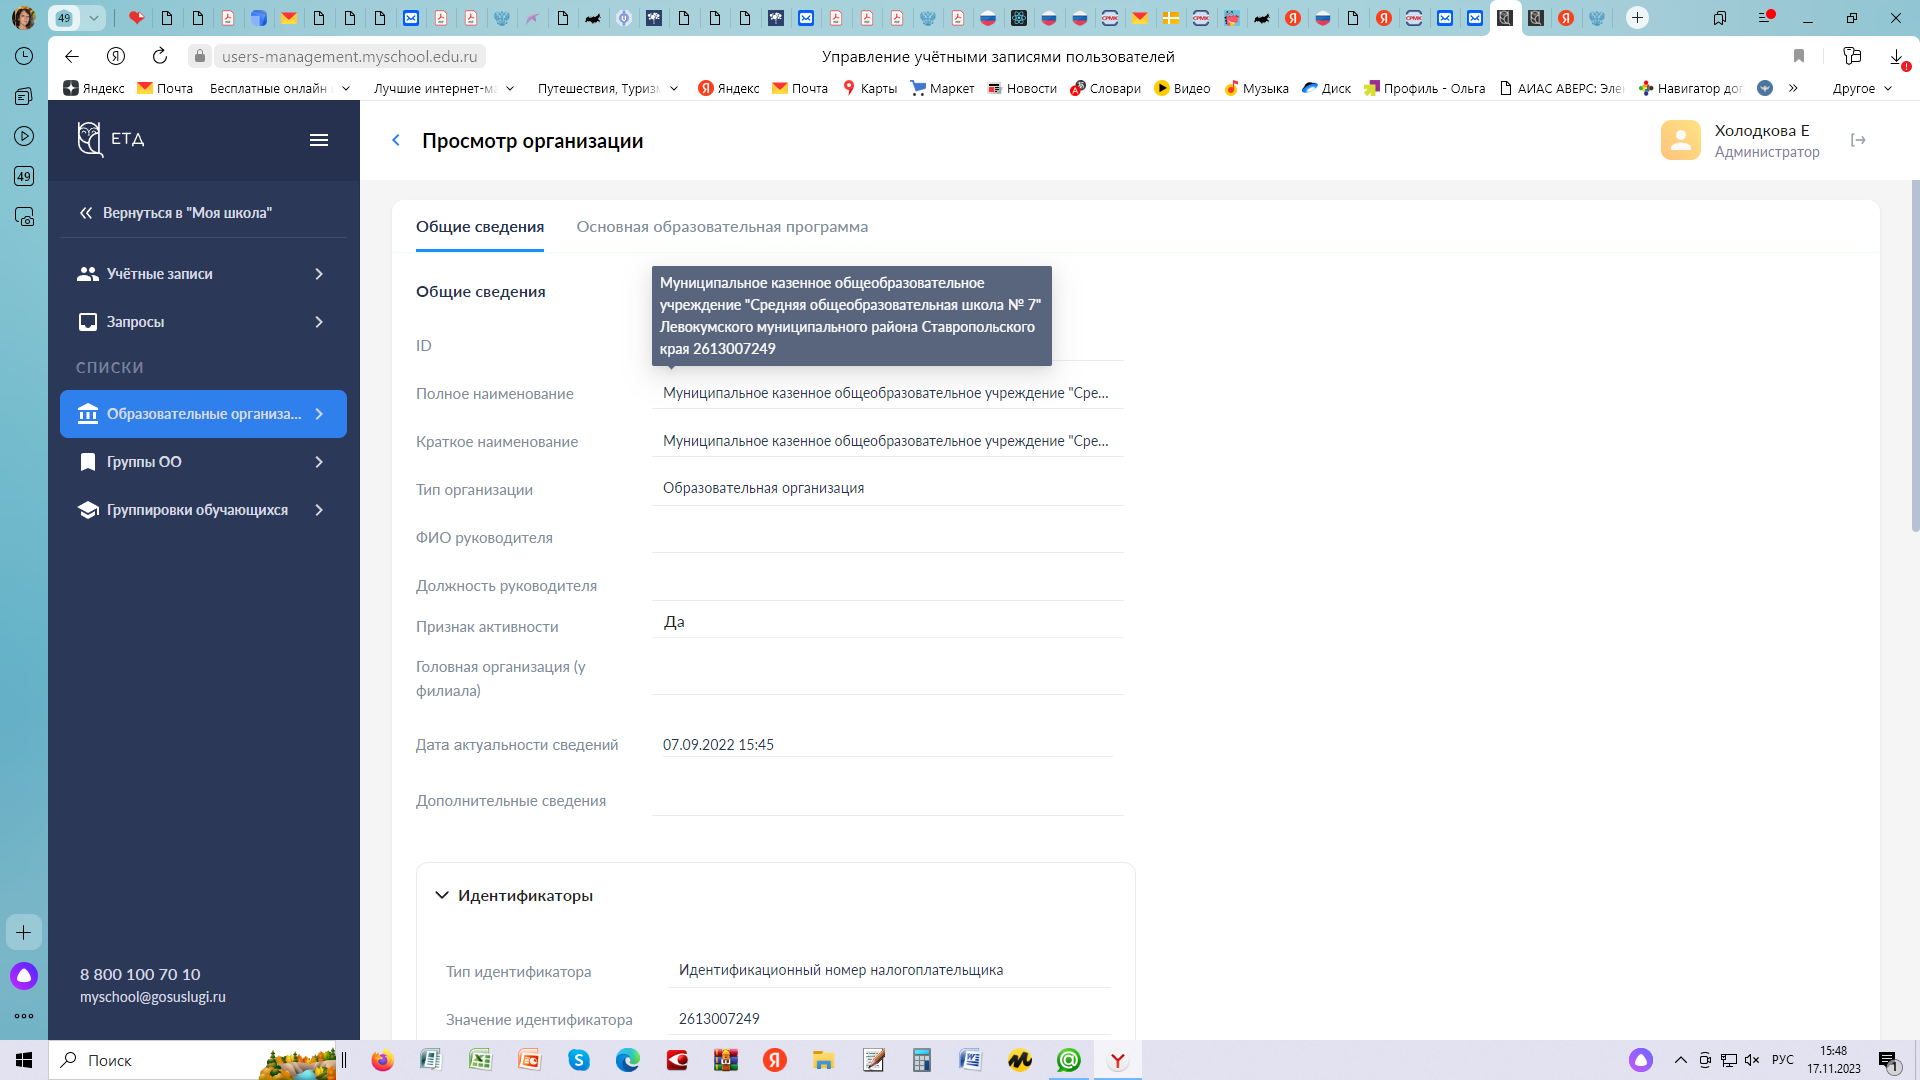Open browser history clock icon in sidebar

[x=24, y=56]
